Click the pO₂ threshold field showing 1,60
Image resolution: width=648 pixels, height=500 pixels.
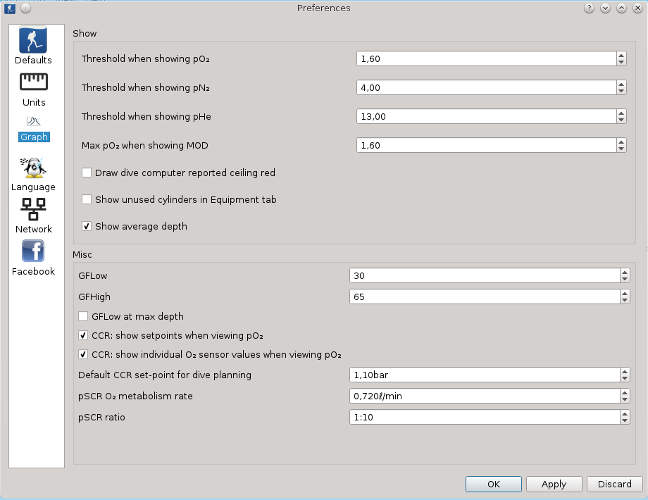pyautogui.click(x=486, y=59)
